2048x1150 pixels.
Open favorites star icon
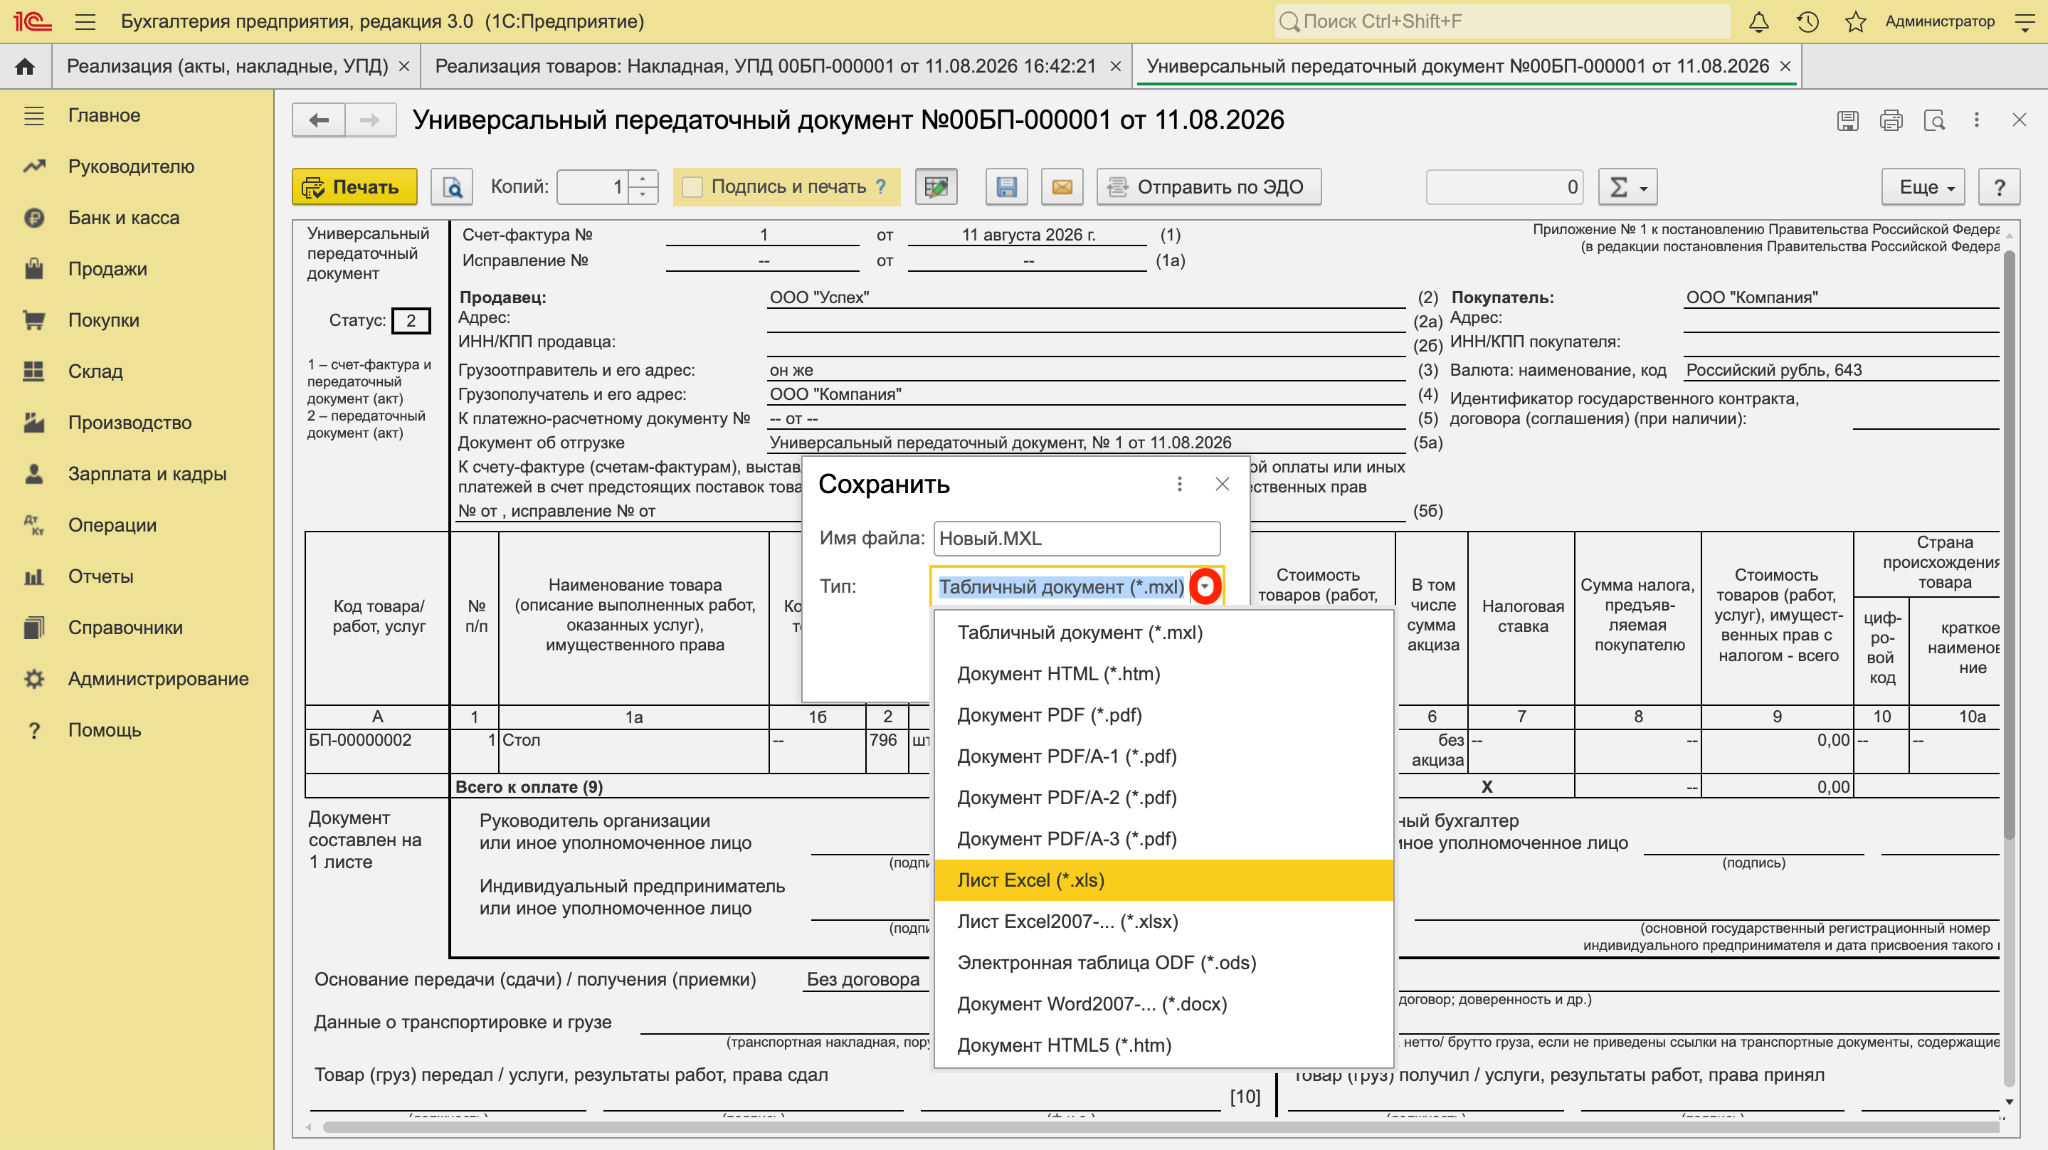tap(1856, 21)
